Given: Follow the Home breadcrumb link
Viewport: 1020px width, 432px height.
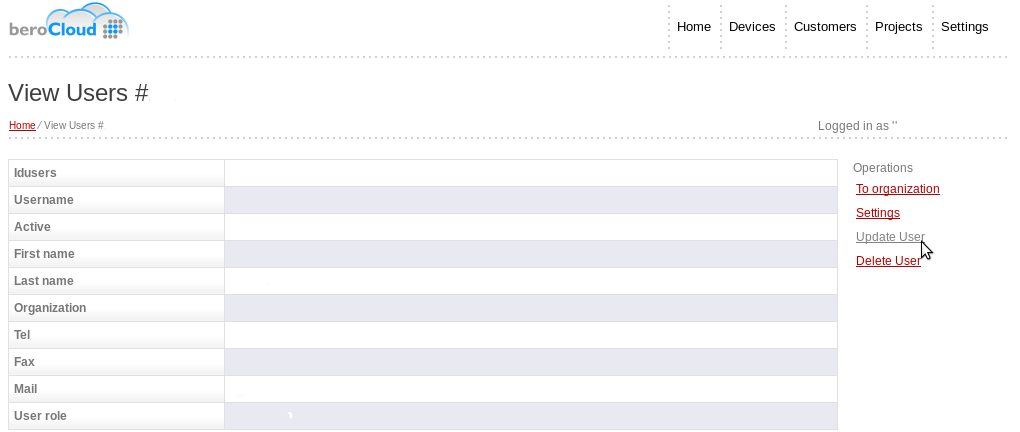Looking at the screenshot, I should pyautogui.click(x=22, y=125).
